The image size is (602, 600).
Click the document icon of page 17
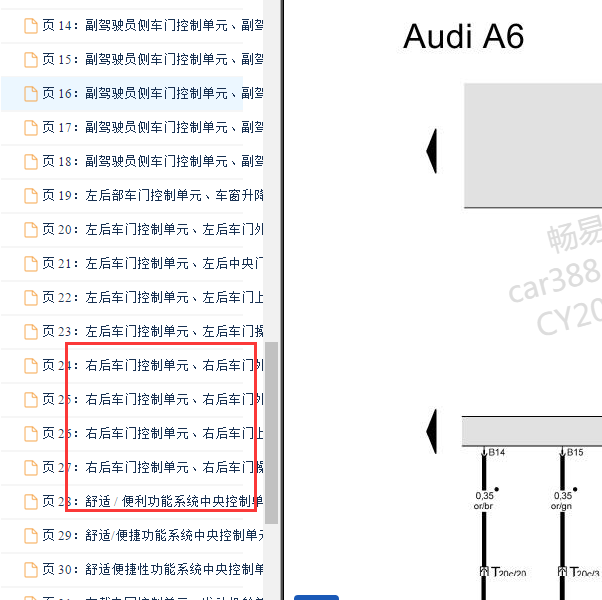click(x=31, y=128)
